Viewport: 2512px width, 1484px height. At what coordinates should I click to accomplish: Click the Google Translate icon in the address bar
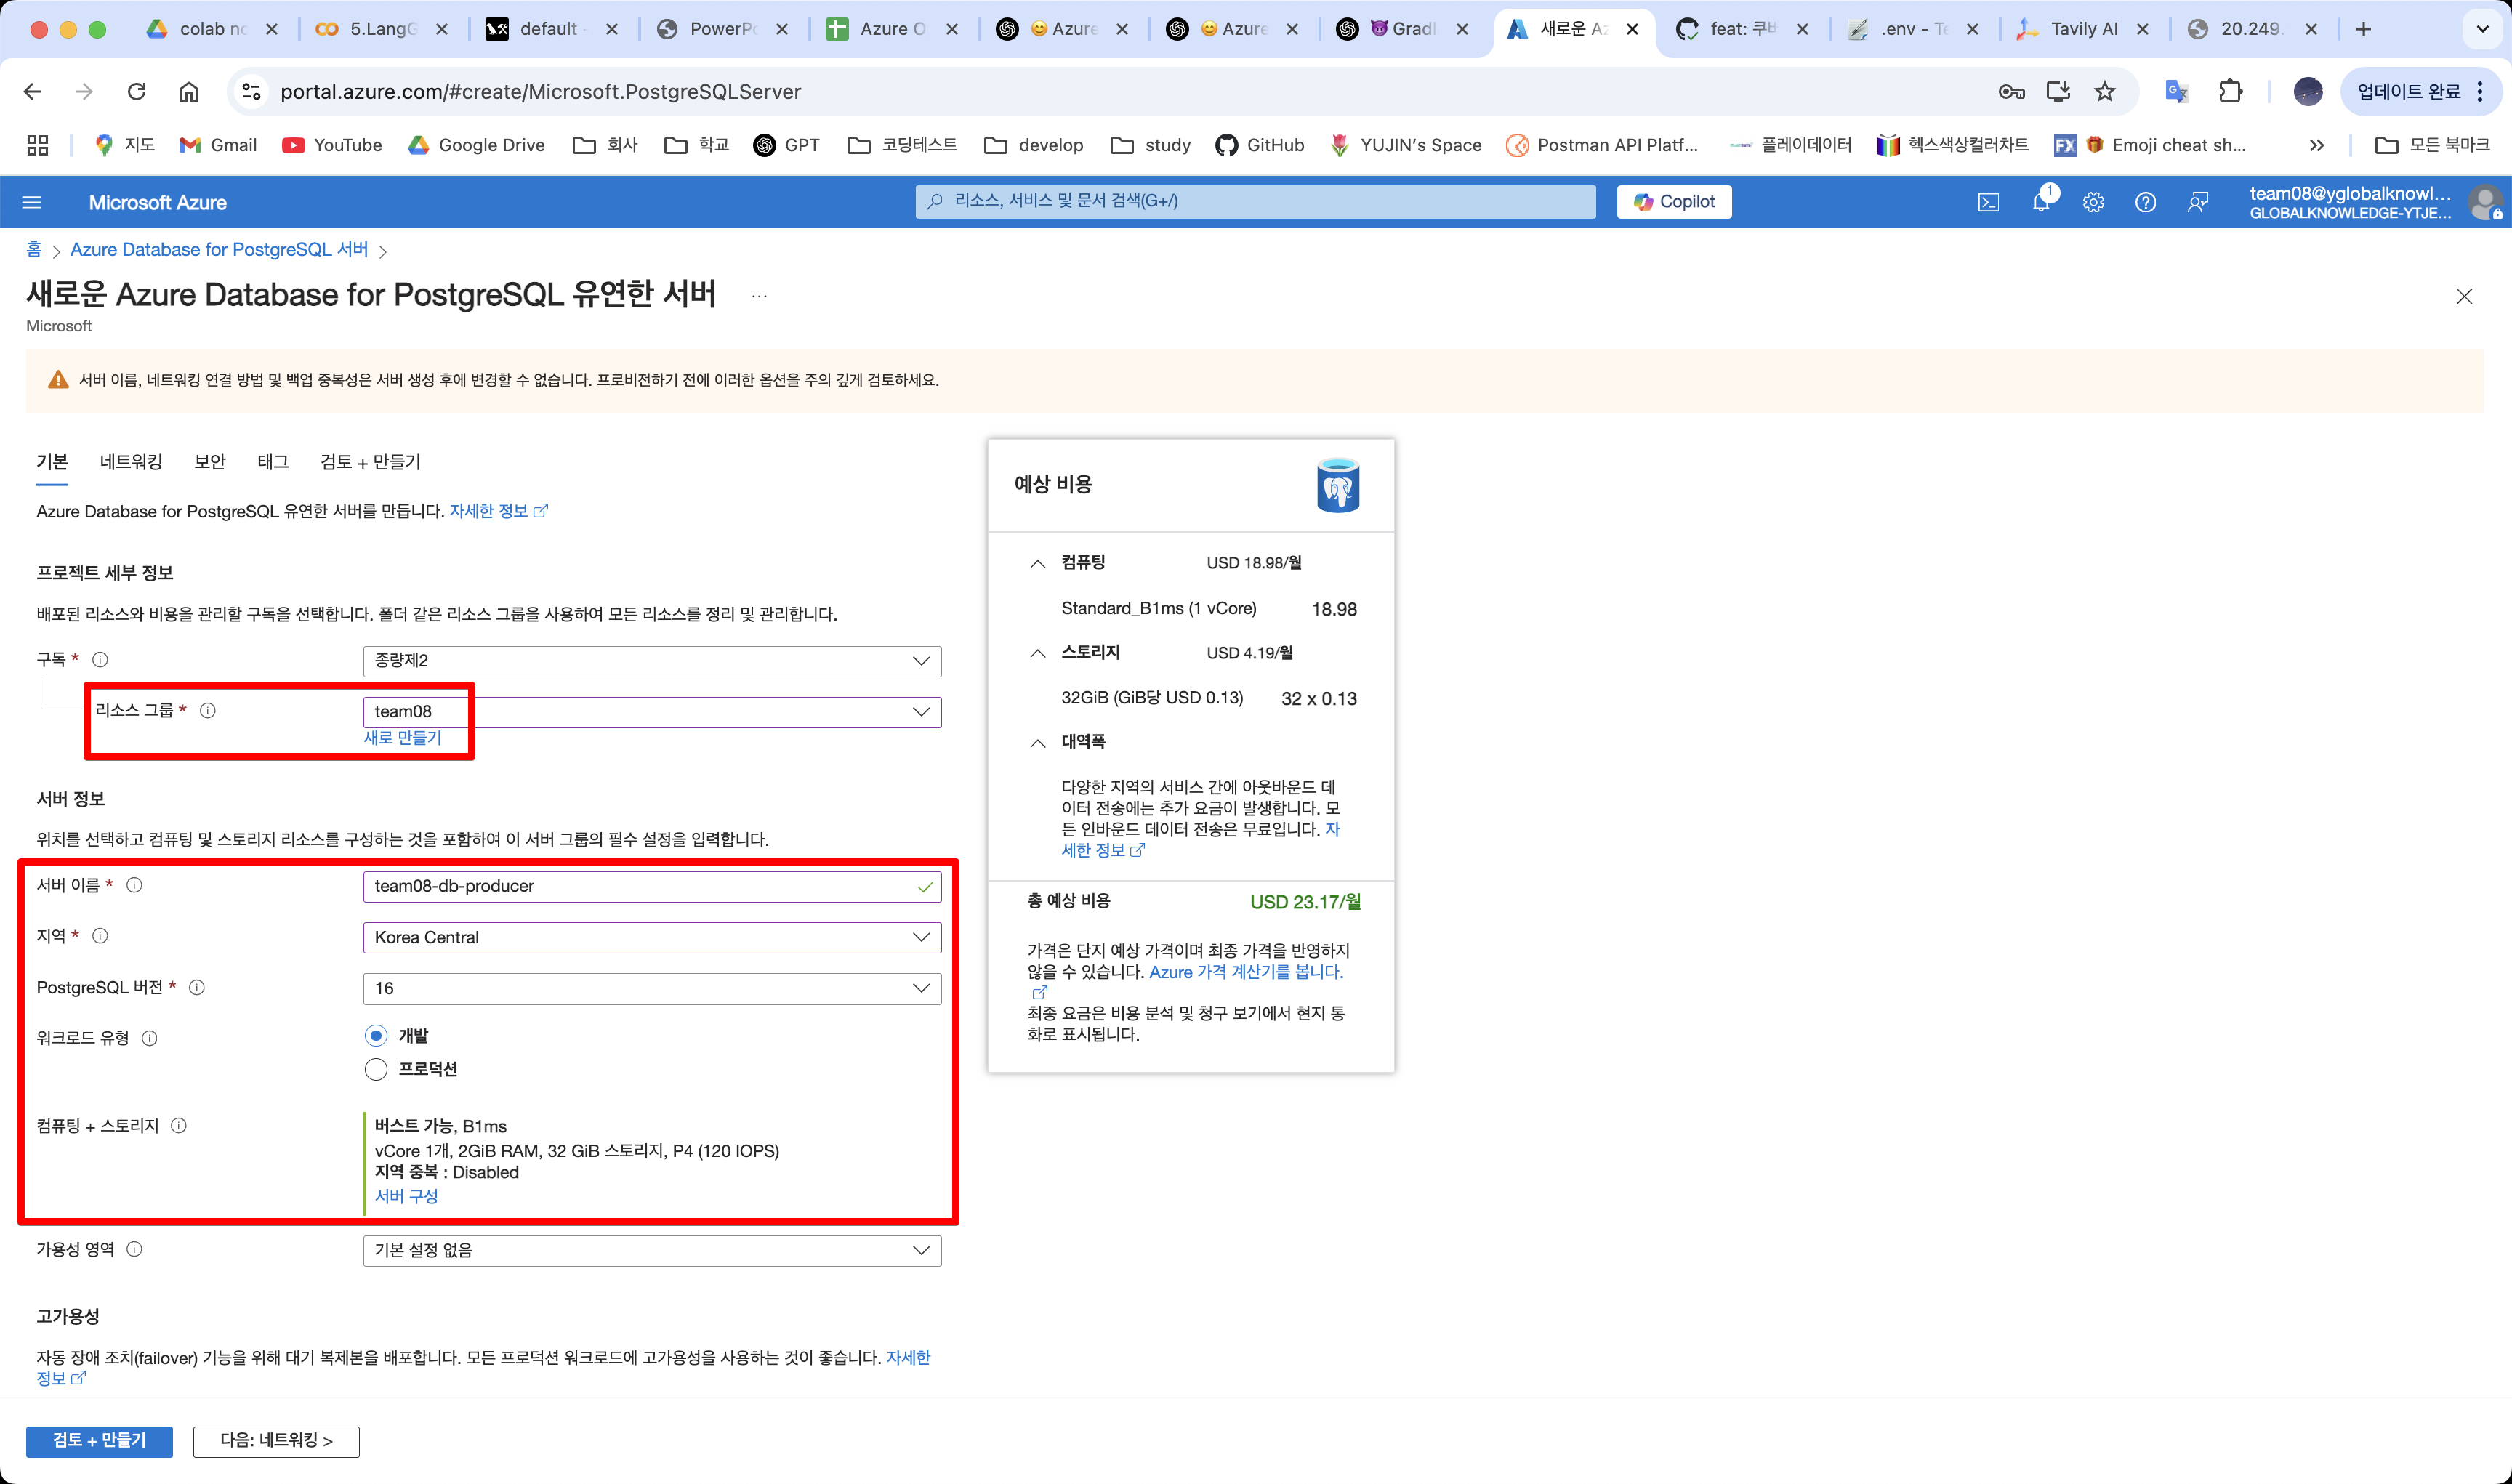coord(2176,92)
